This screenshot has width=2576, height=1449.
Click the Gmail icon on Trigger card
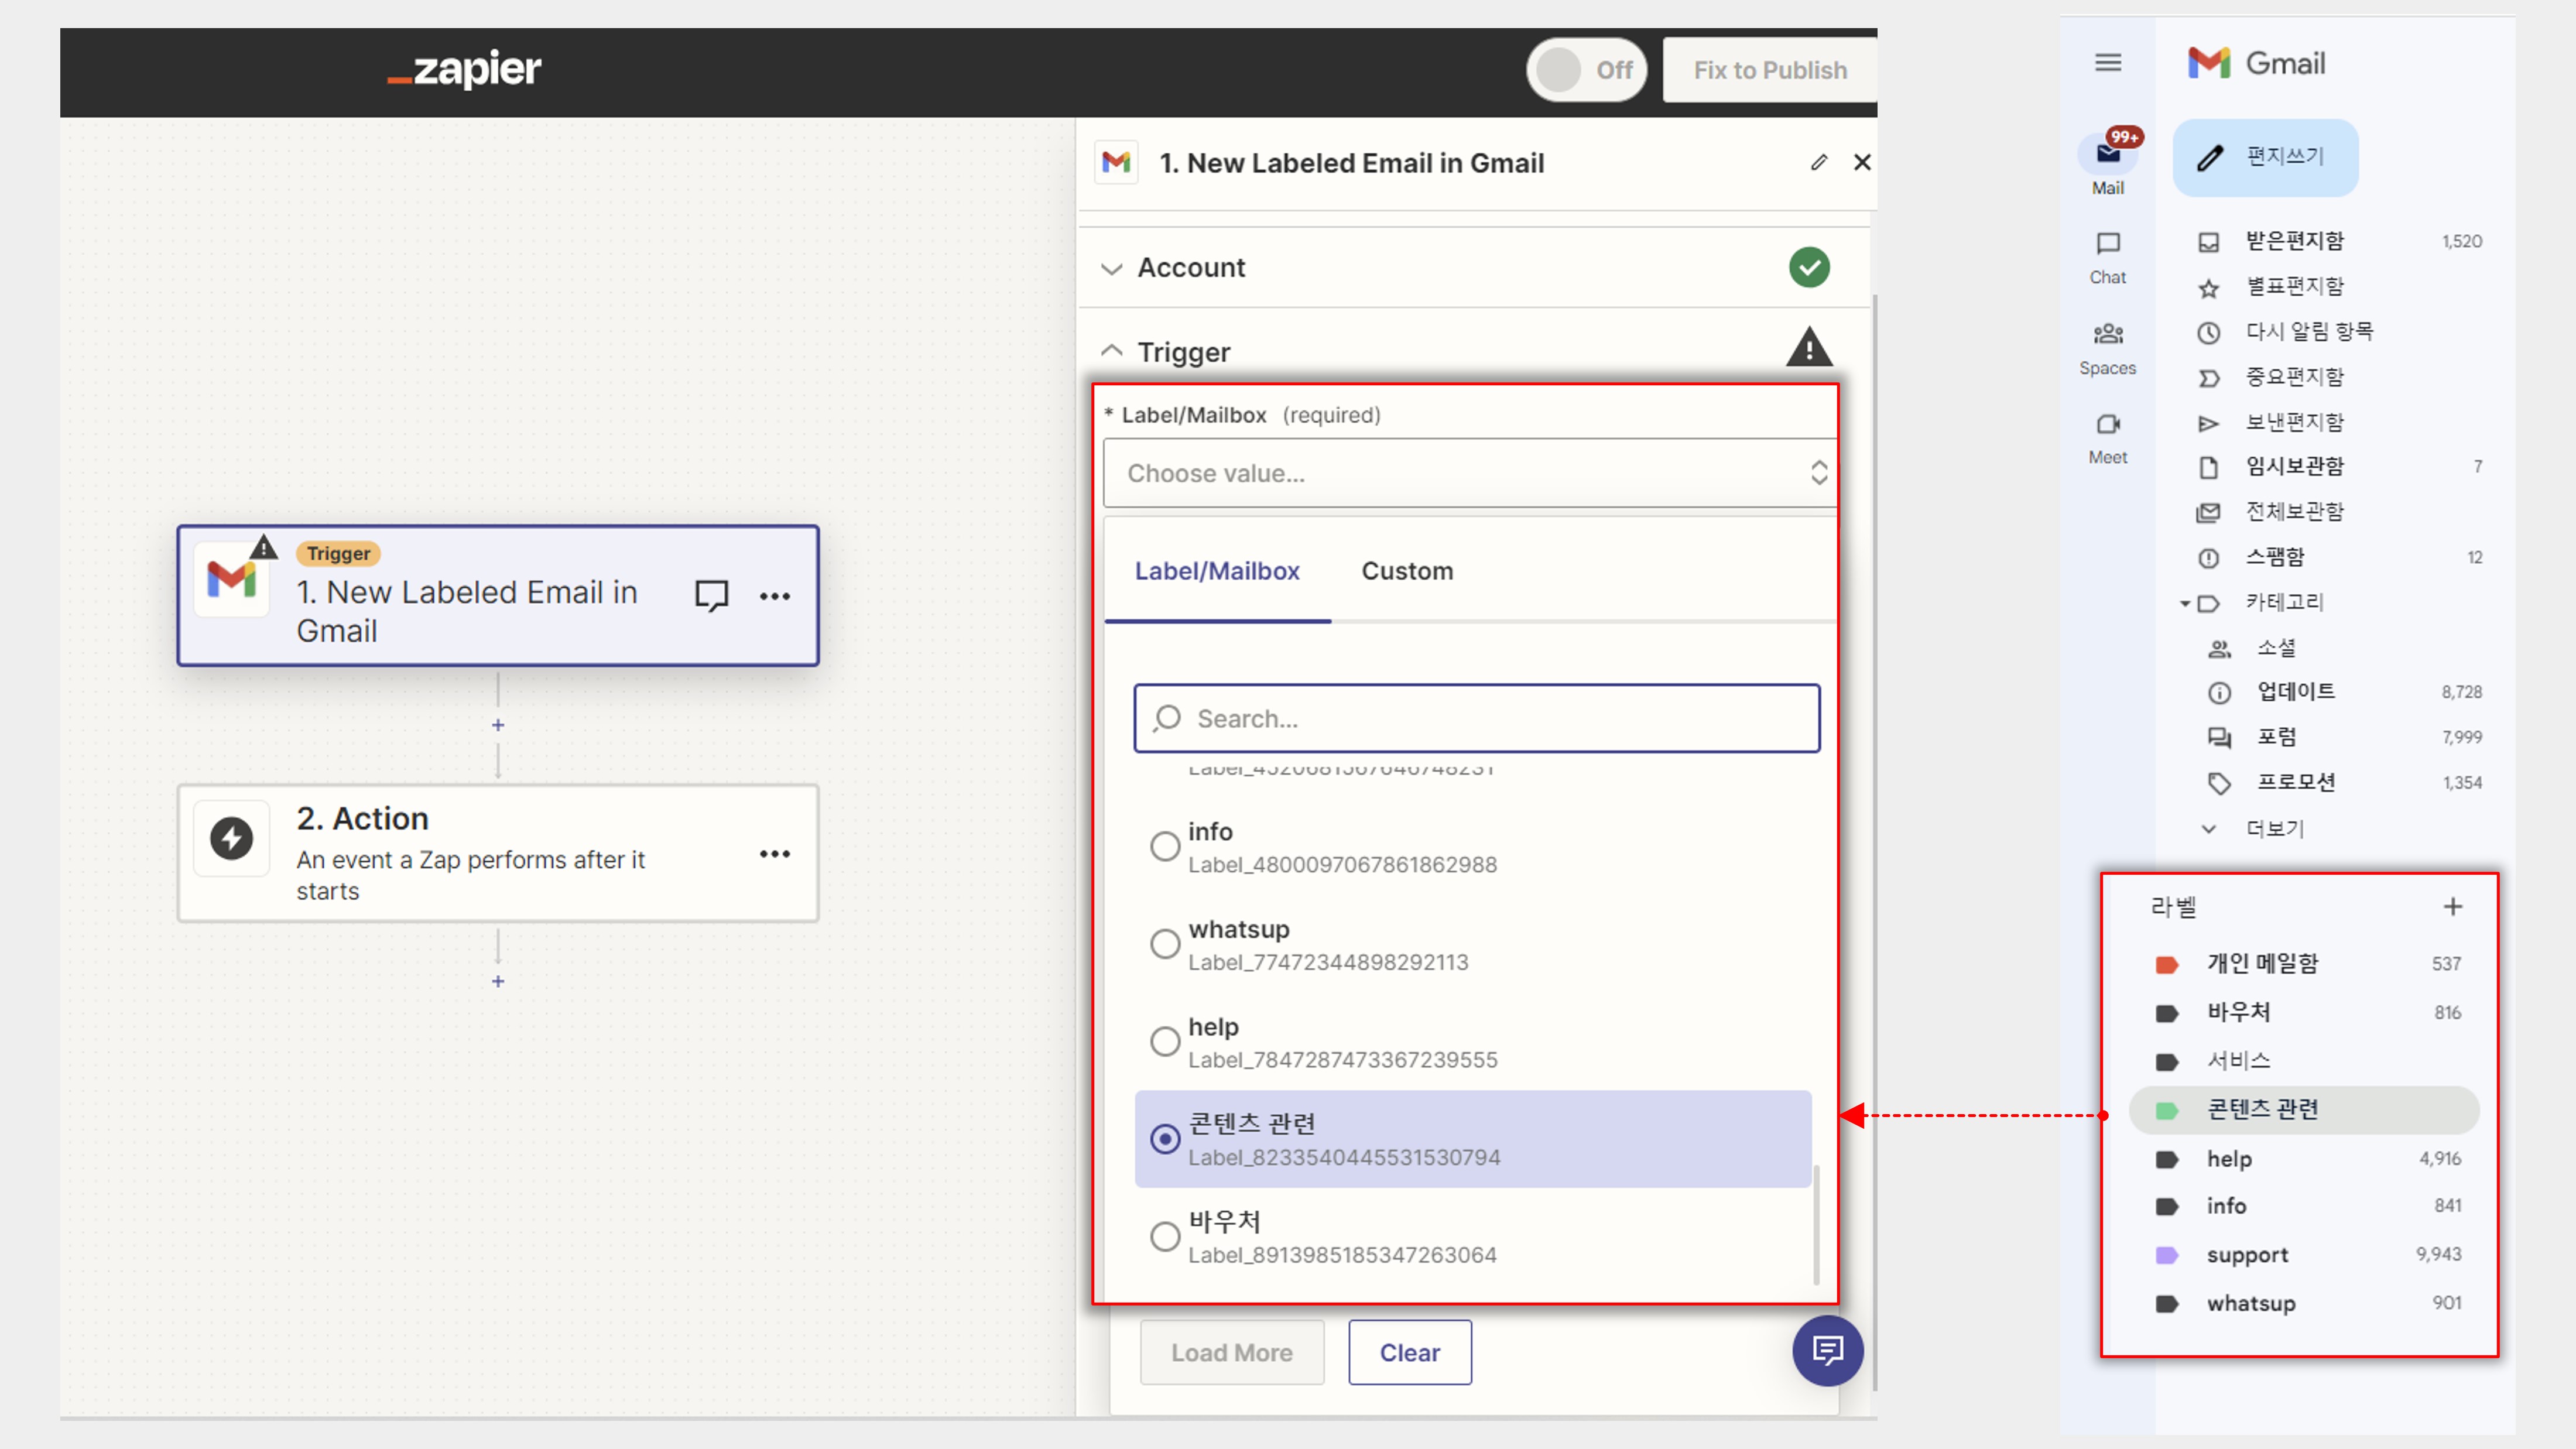tap(231, 579)
